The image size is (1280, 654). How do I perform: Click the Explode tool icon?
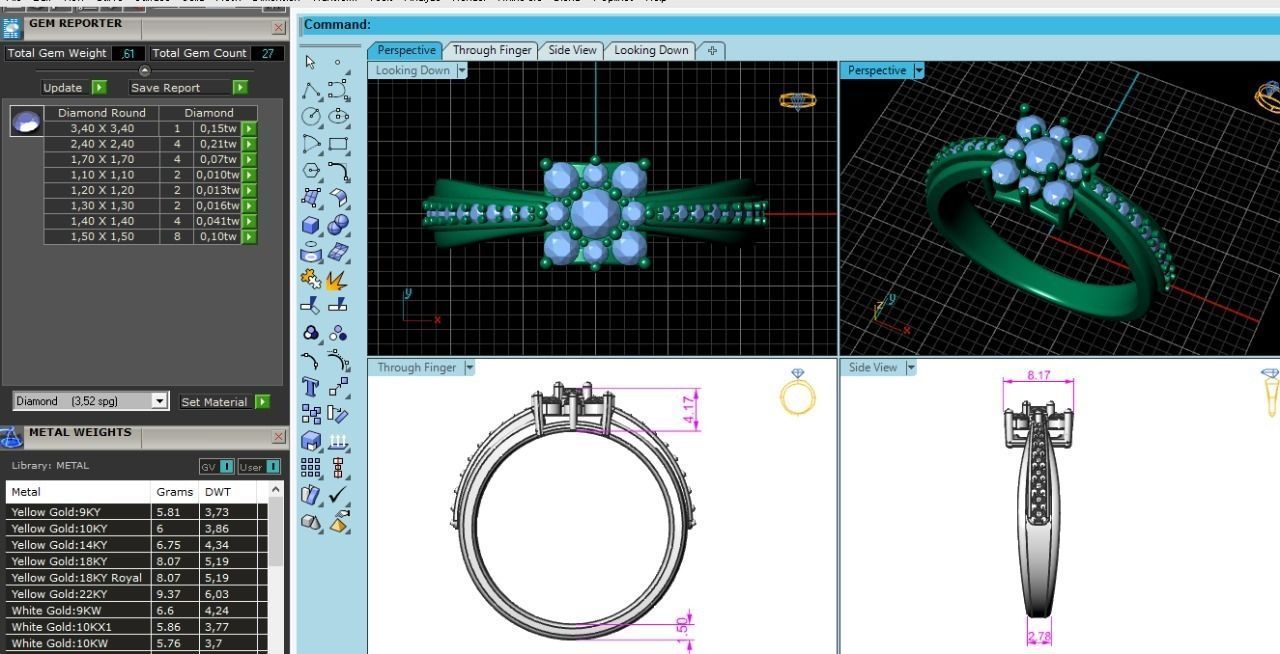(x=338, y=279)
